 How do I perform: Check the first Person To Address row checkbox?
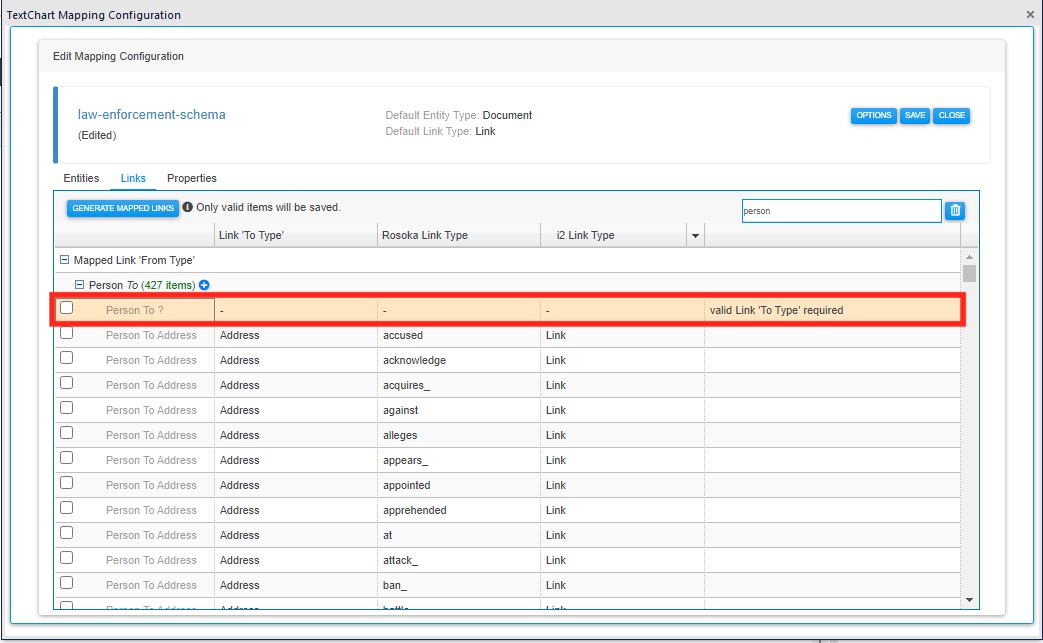(66, 332)
